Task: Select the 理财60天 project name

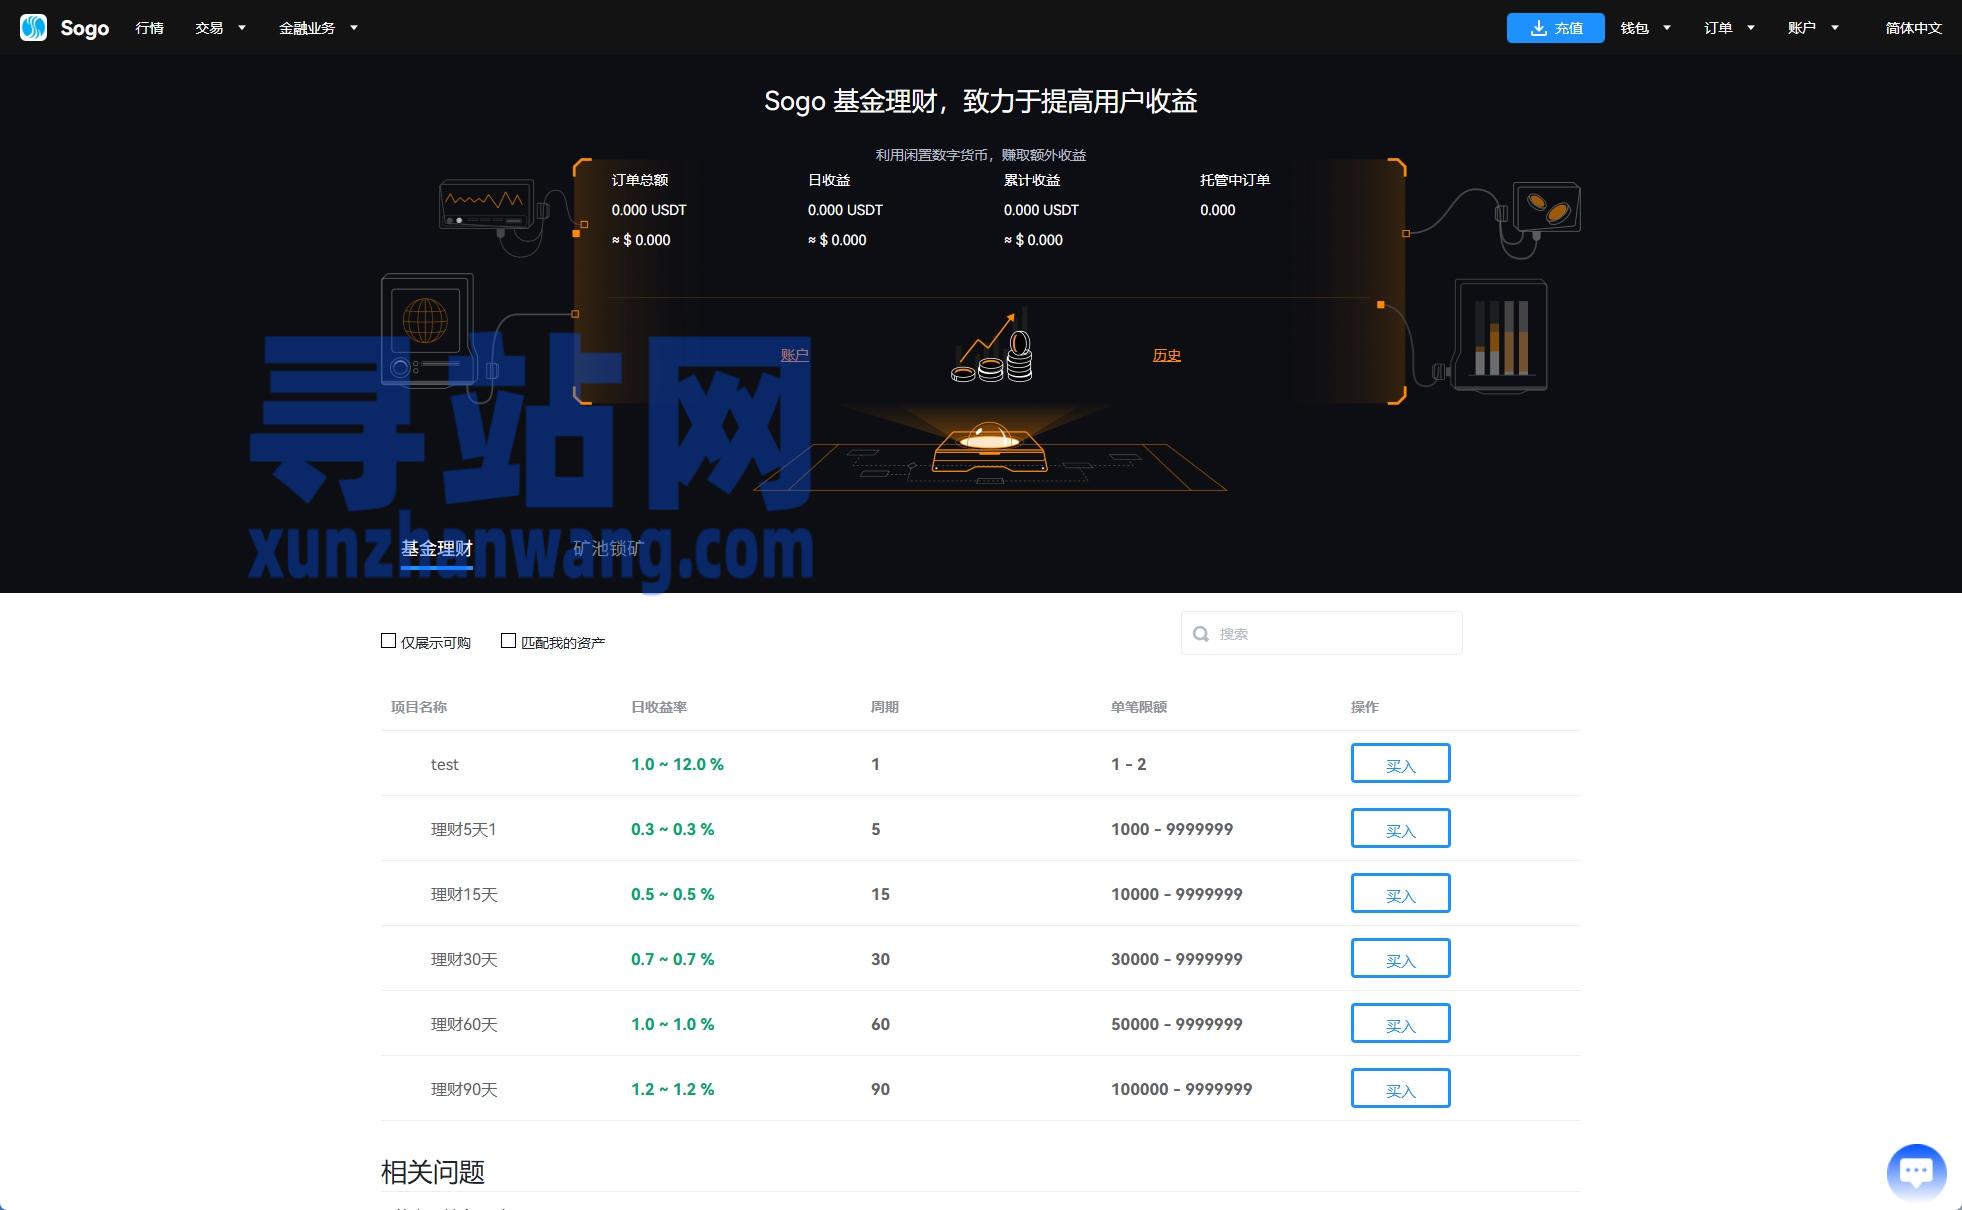Action: click(464, 1024)
